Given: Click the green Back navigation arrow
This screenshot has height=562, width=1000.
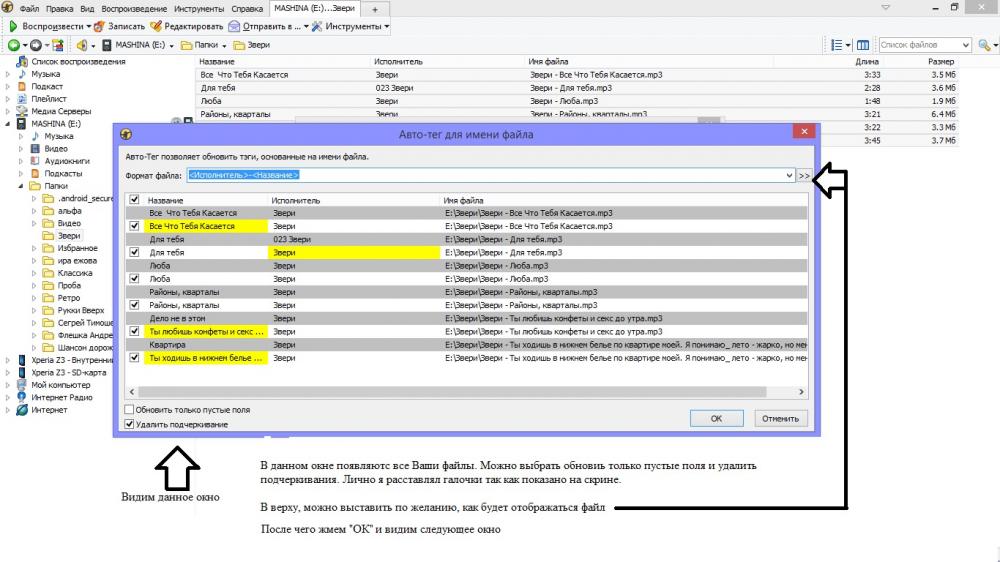Looking at the screenshot, I should (13, 45).
